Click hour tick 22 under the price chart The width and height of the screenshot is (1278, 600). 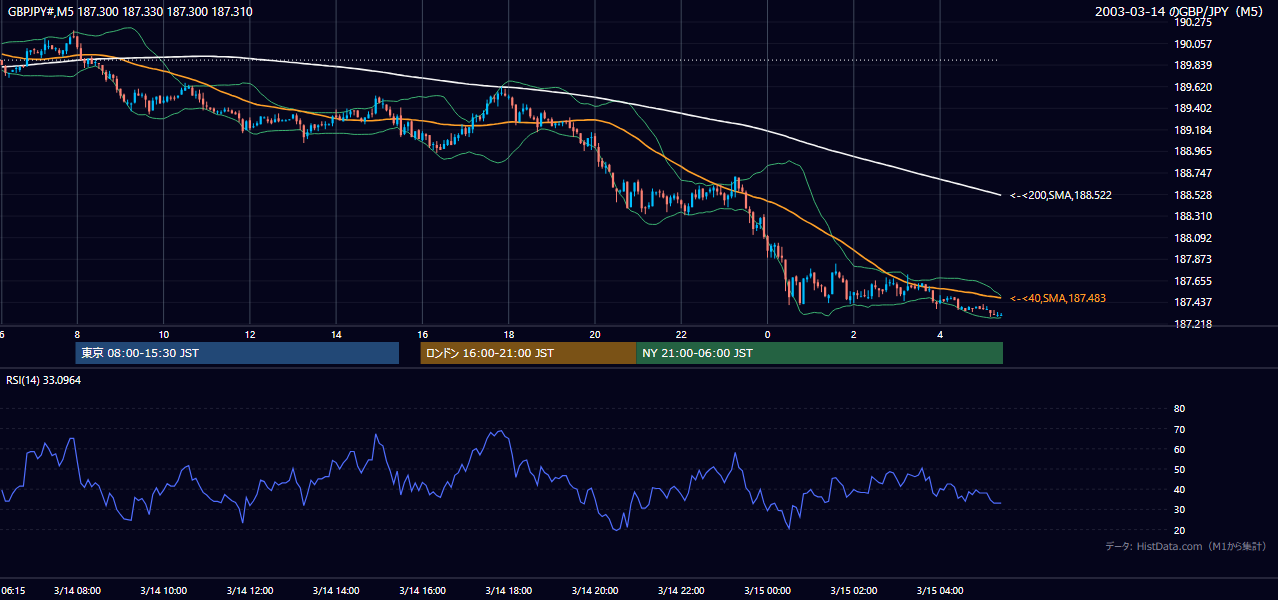click(x=681, y=334)
